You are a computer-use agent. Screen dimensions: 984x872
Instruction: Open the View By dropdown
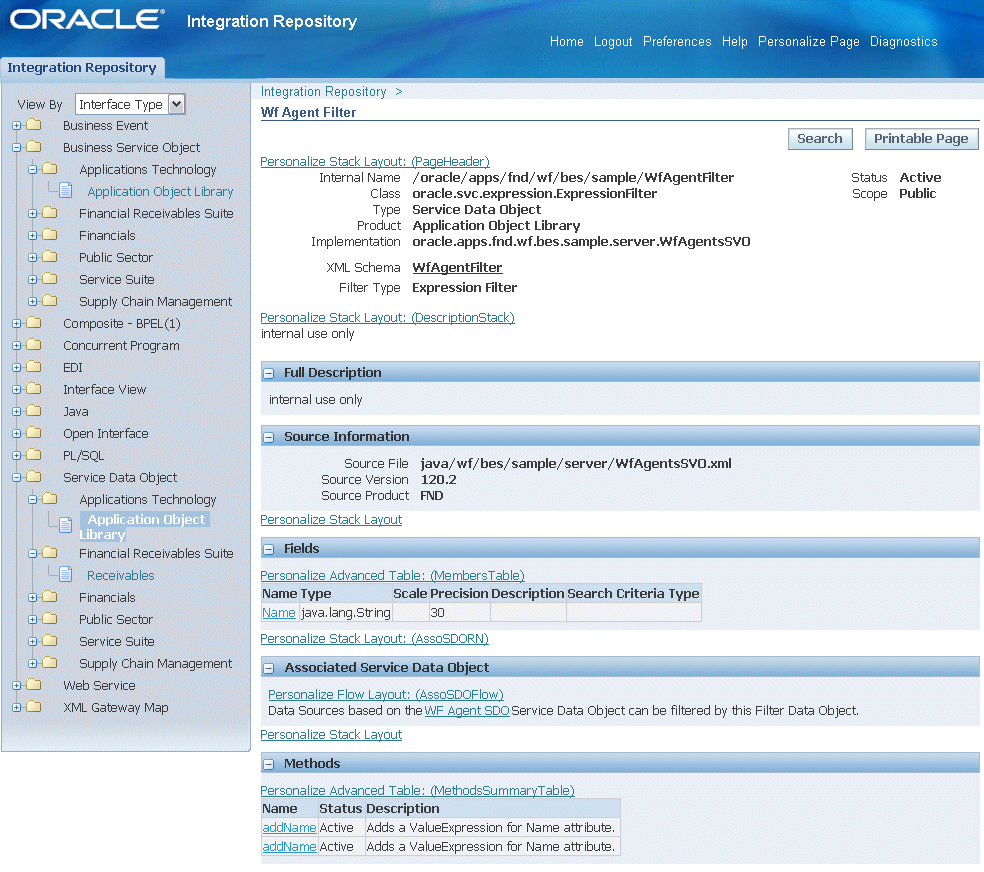(x=130, y=104)
